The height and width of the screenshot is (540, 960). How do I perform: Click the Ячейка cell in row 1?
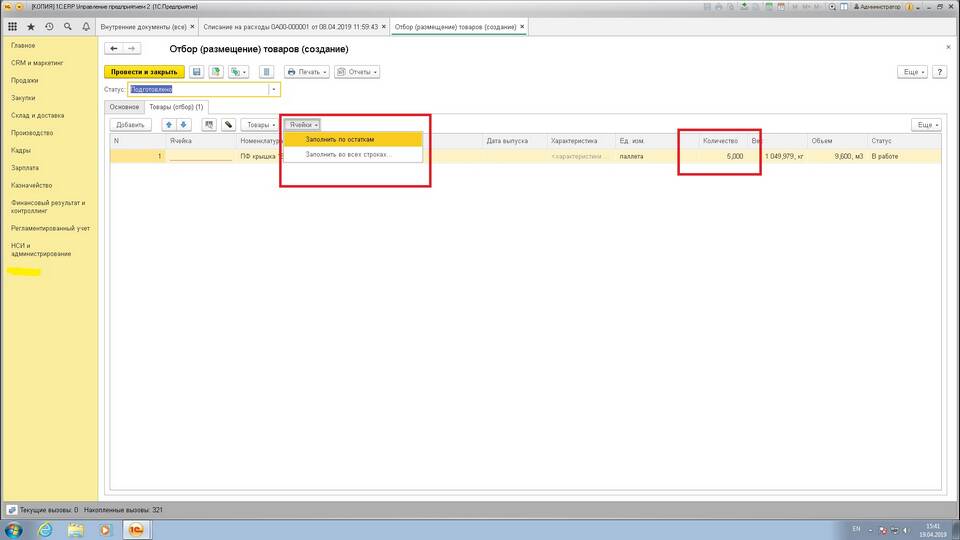click(x=201, y=156)
